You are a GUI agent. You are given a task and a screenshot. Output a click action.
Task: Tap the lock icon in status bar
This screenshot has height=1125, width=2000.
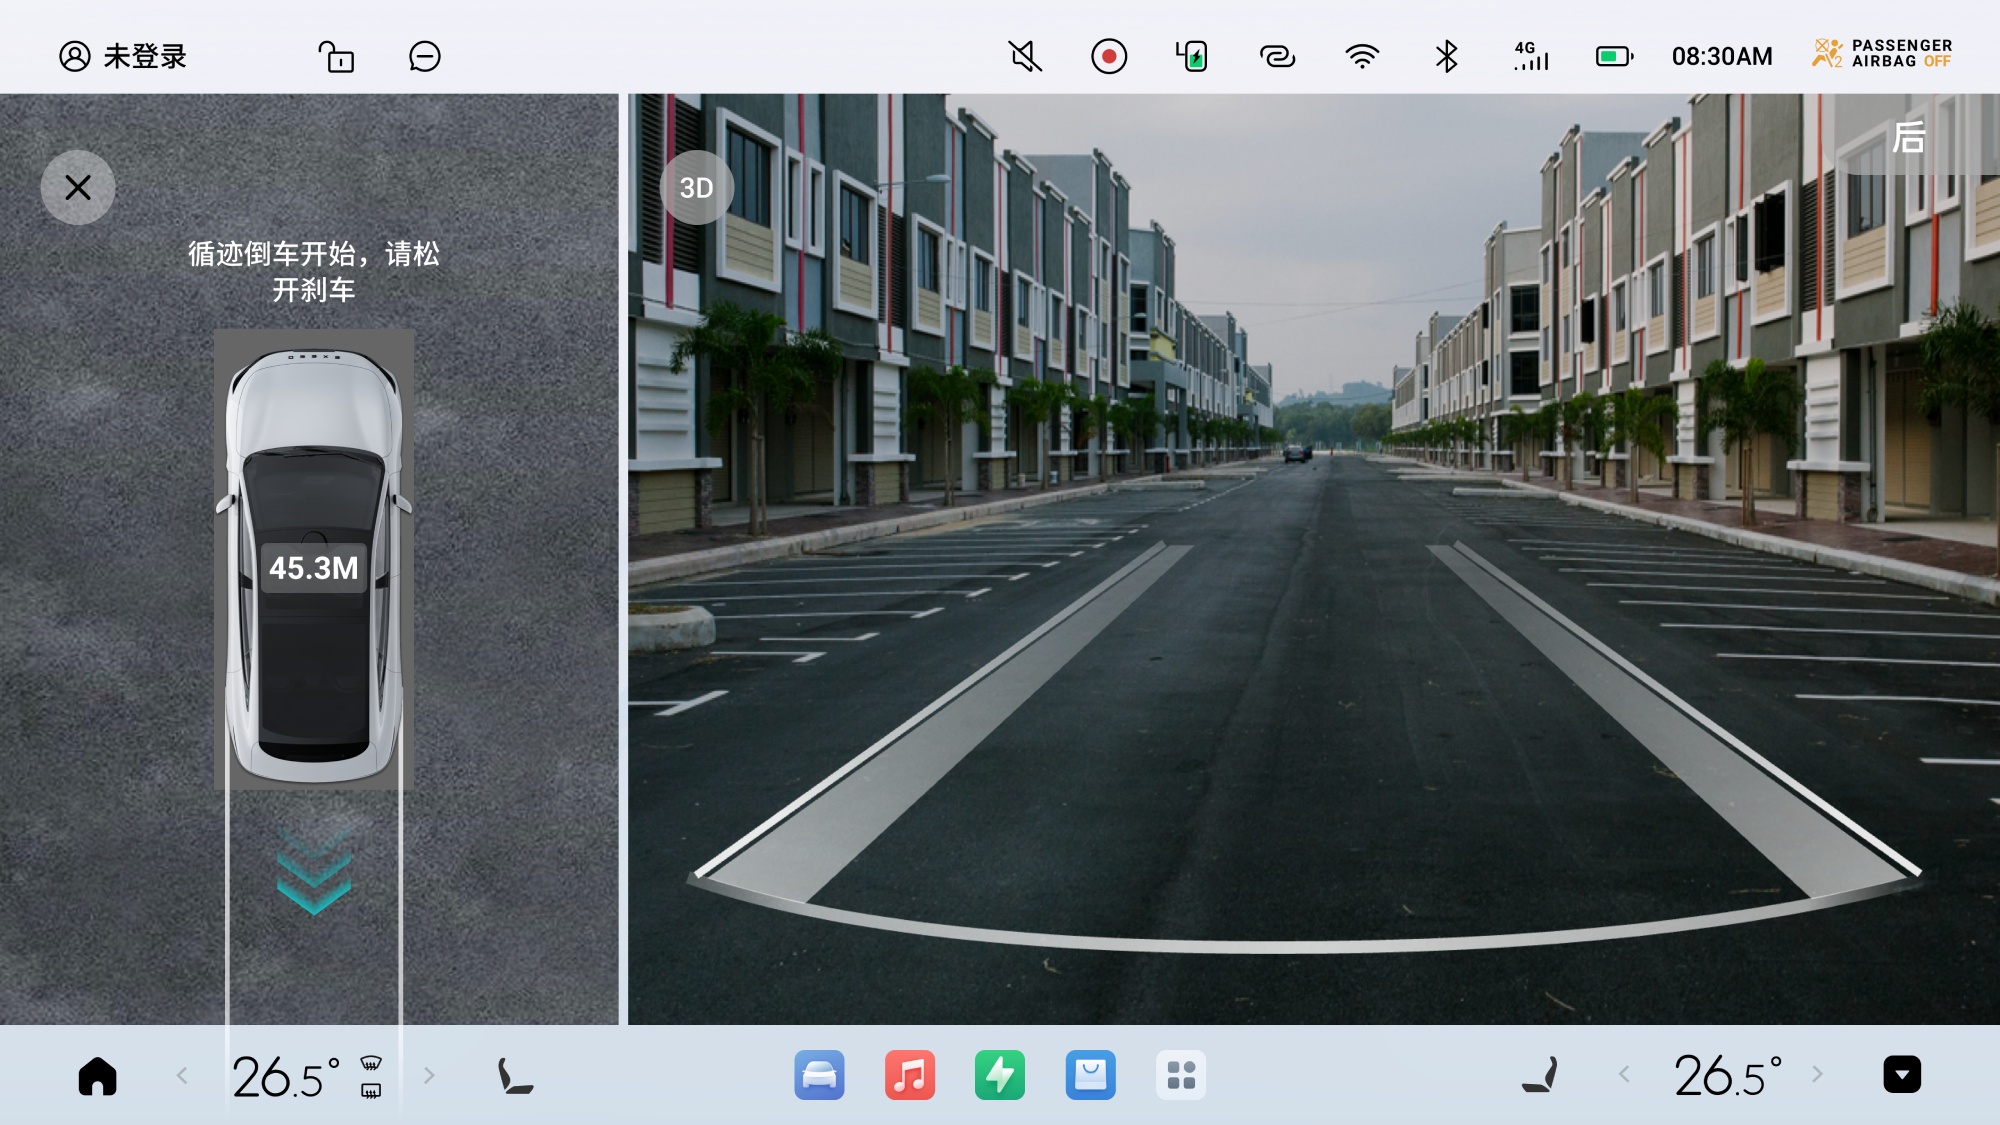[x=336, y=57]
